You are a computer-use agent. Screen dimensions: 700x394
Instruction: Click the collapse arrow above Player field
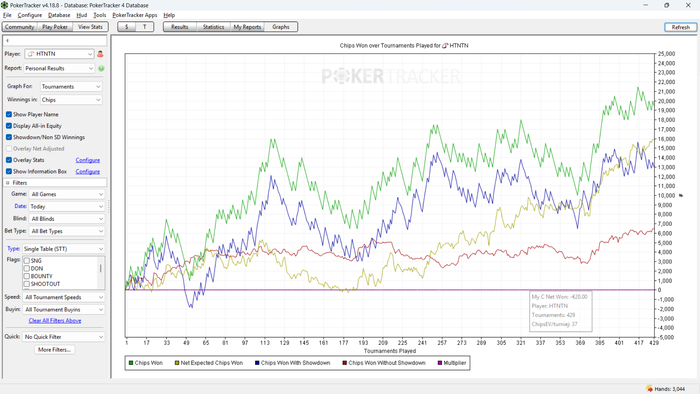(8, 41)
